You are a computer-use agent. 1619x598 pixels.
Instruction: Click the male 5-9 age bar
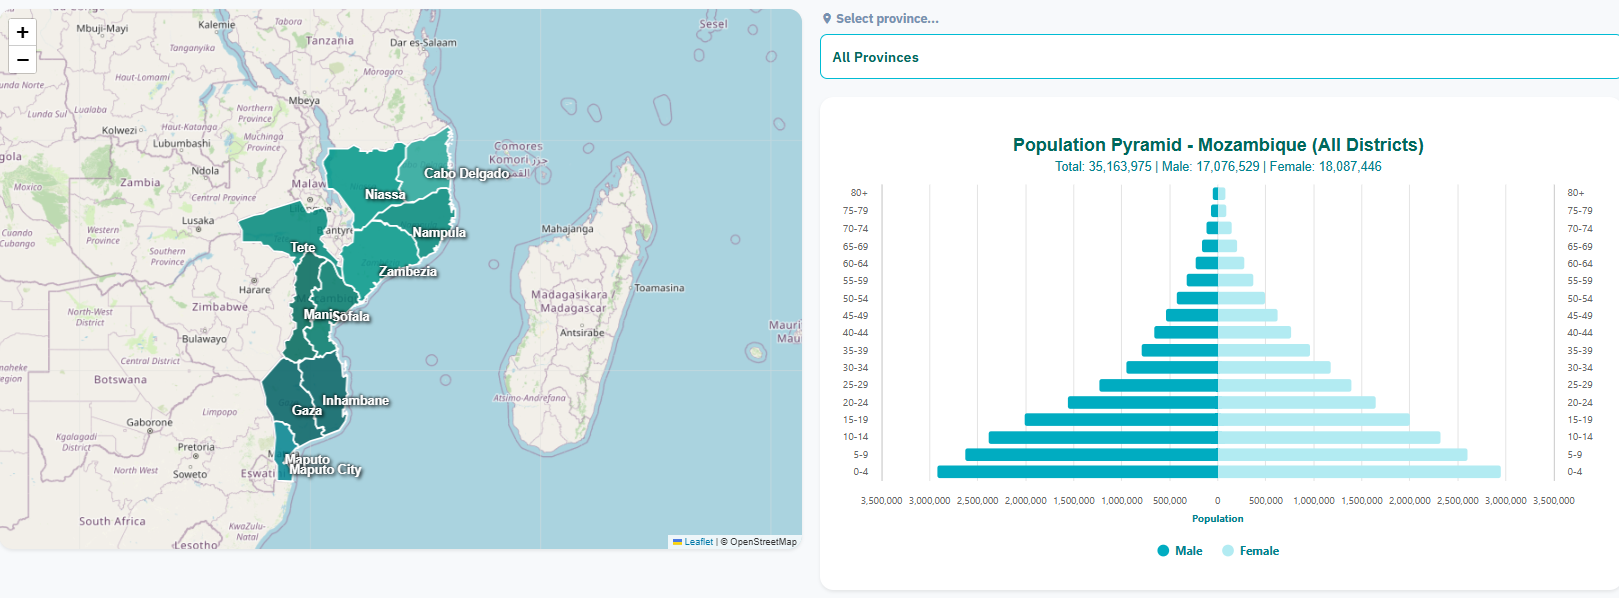point(1091,455)
